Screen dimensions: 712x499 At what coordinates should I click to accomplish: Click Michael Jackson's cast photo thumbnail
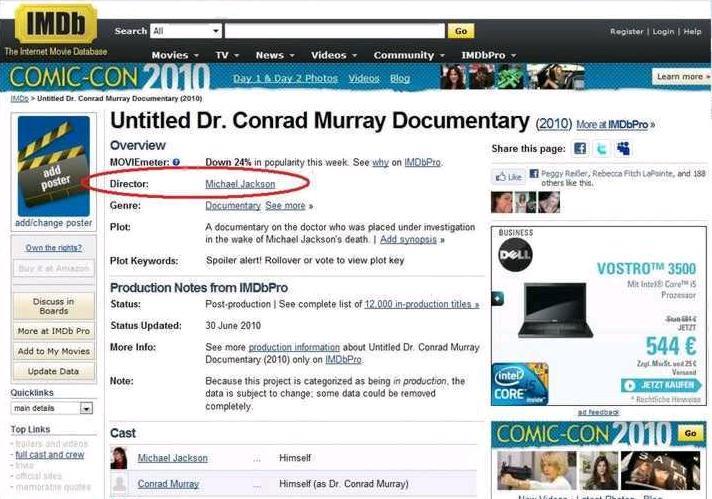point(119,458)
